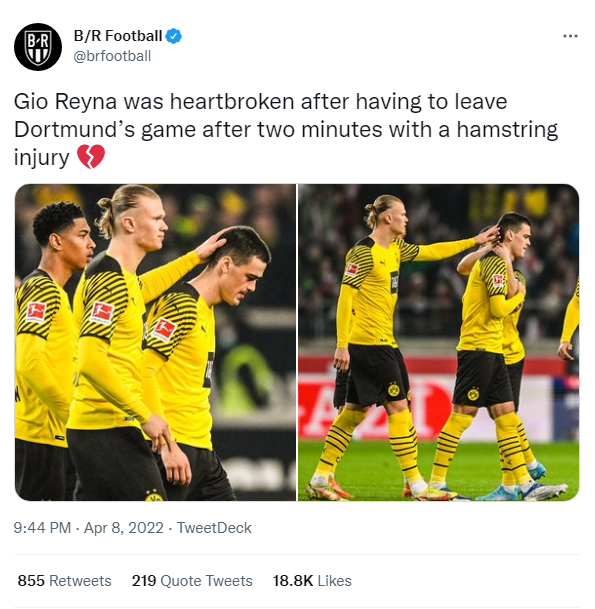Viewport: 595px width, 609px height.
Task: Click the word Dortmund's in tweet text
Action: click(x=75, y=129)
